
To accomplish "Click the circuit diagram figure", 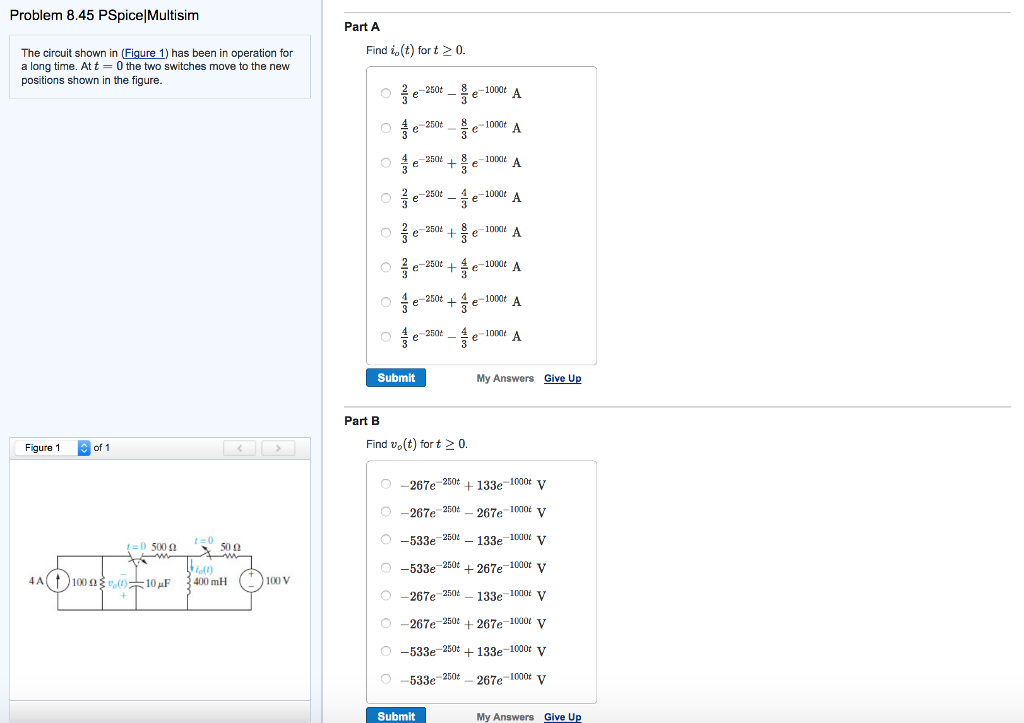I will pyautogui.click(x=160, y=573).
